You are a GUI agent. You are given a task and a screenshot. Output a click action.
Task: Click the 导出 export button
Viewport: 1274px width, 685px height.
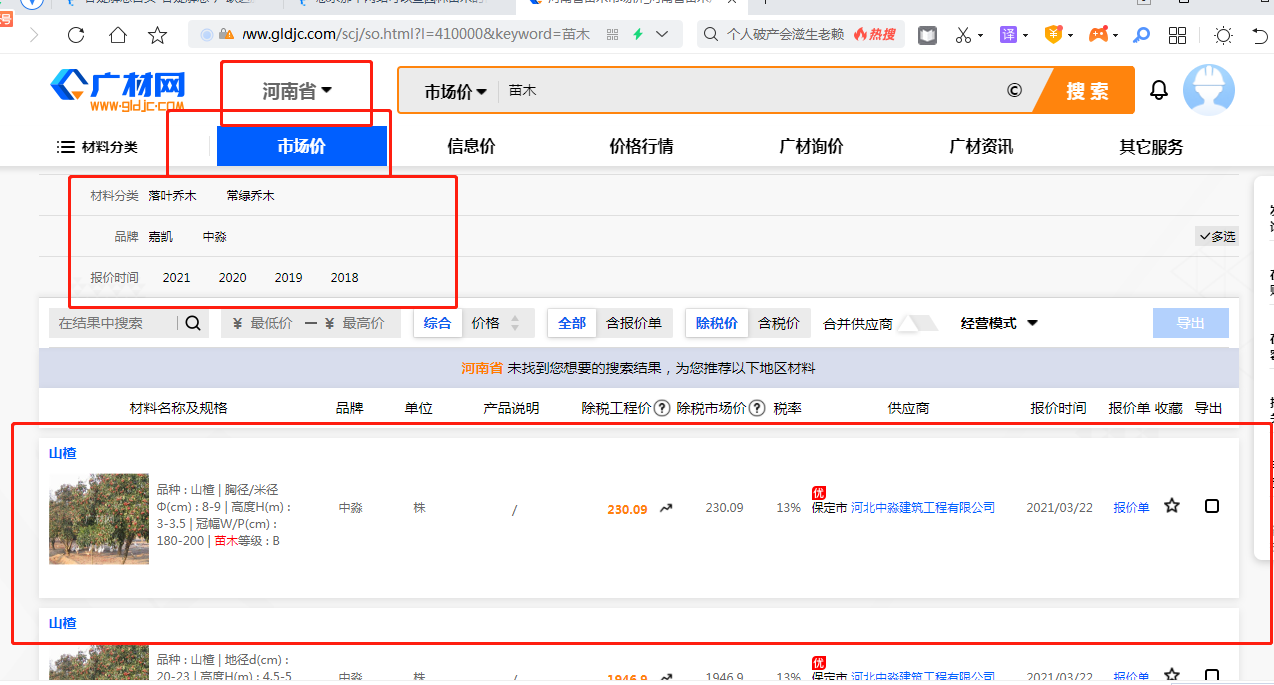tap(1190, 323)
